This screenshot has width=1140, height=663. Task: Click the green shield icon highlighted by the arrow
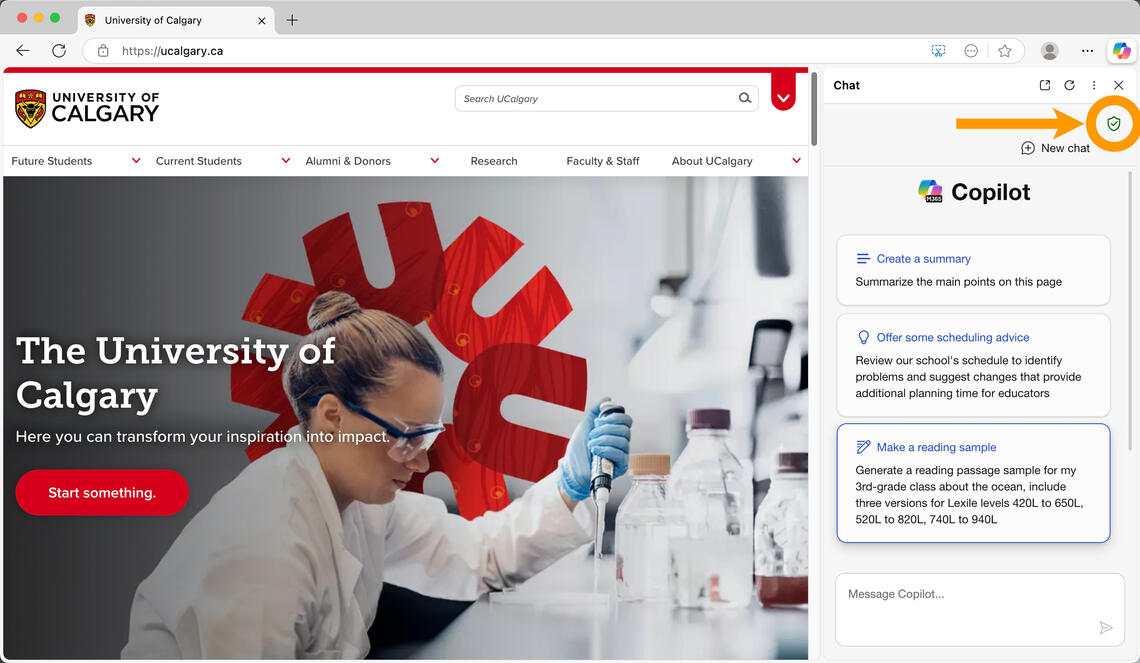pyautogui.click(x=1113, y=124)
